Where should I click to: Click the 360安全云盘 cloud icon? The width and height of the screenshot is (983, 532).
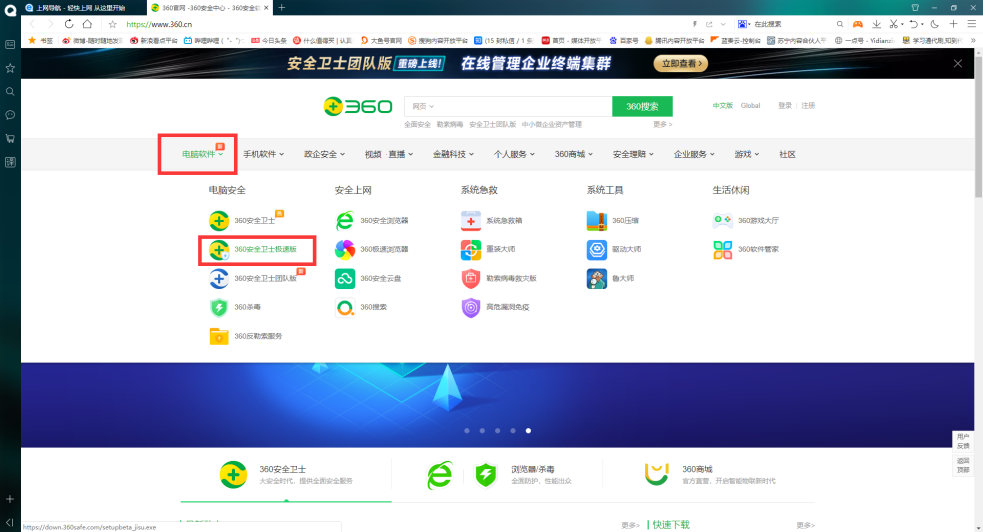click(345, 278)
